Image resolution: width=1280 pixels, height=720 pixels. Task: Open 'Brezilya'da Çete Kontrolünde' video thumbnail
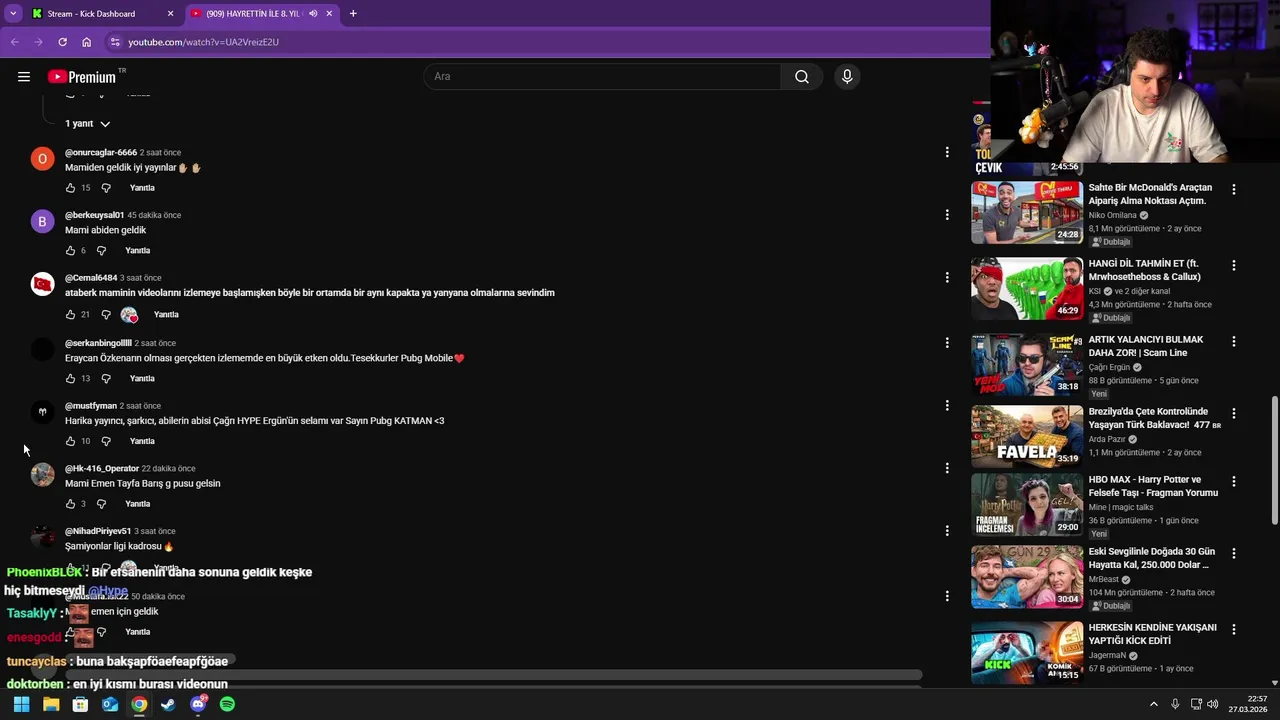(x=1027, y=436)
